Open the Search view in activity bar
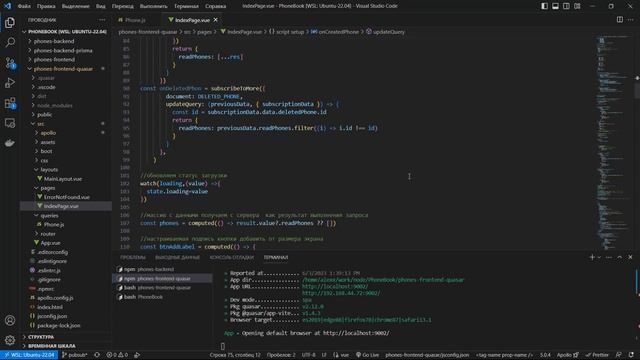 [x=10, y=42]
